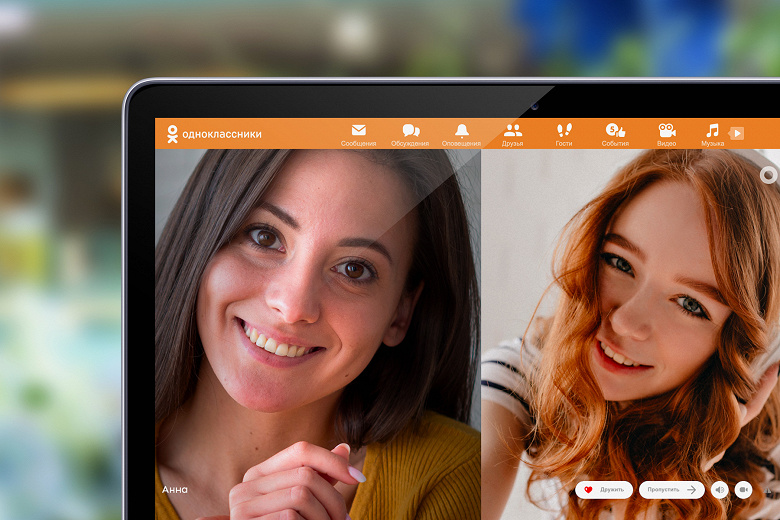Select the red-haired woman's video feed
The image size is (780, 520).
tap(630, 334)
